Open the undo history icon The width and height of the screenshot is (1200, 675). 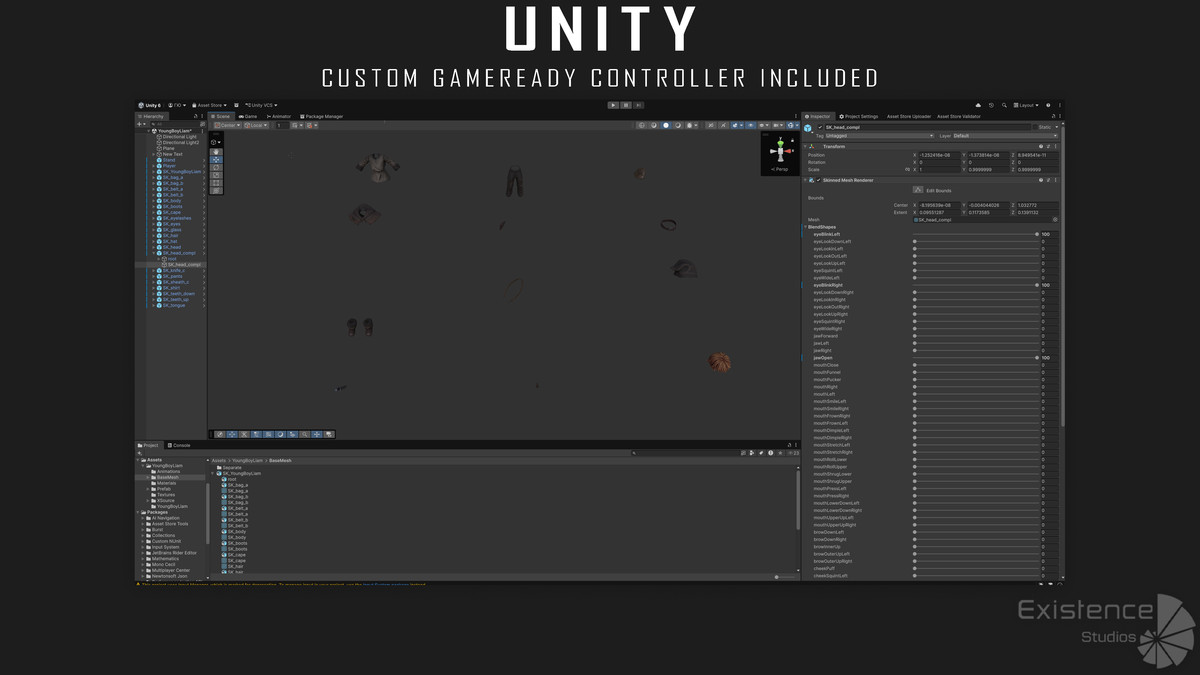[991, 105]
